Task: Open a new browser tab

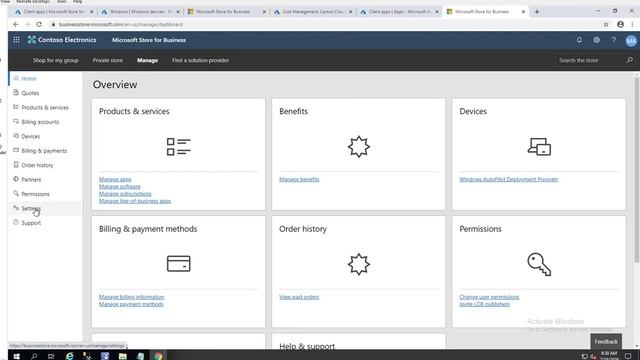Action: click(x=537, y=12)
